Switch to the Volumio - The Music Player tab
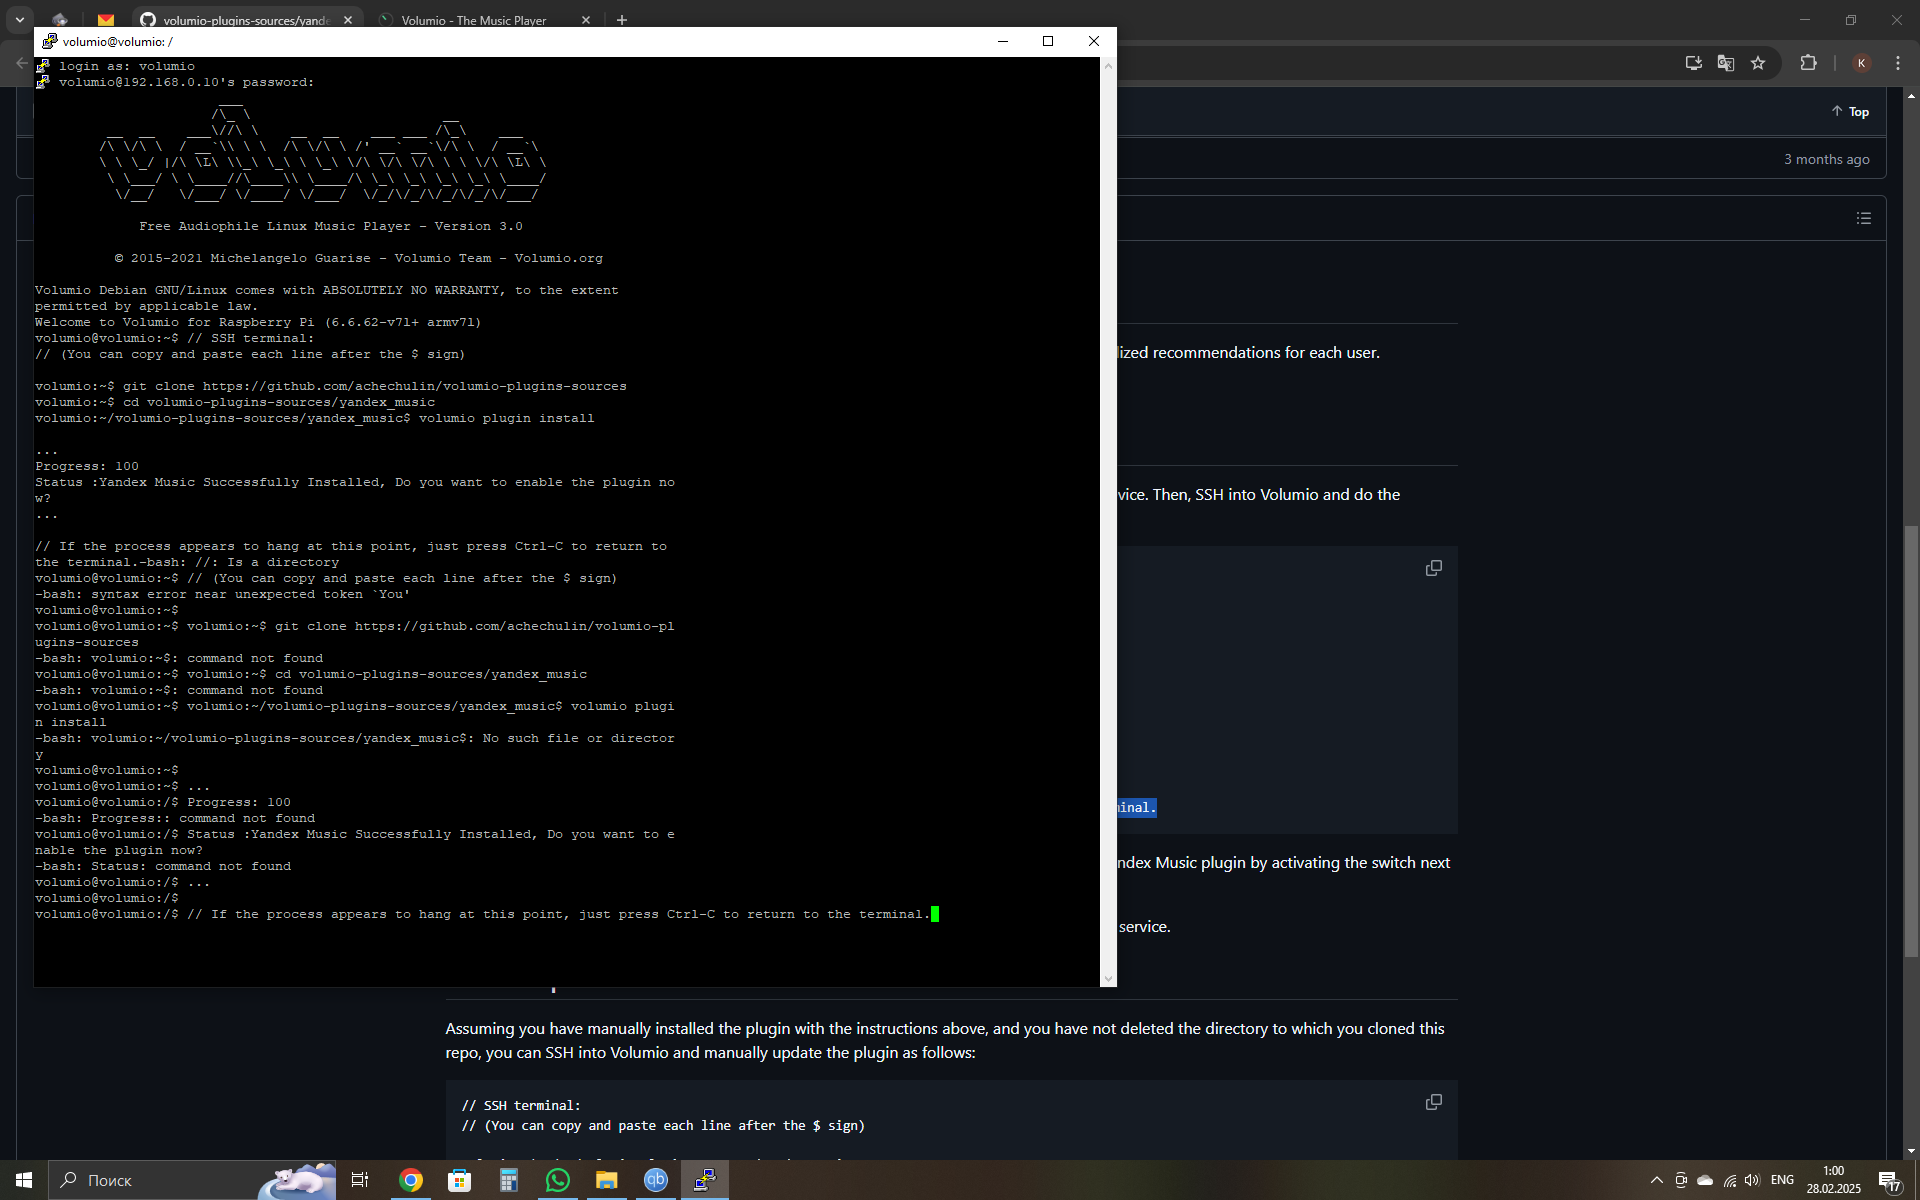The width and height of the screenshot is (1920, 1200). [x=474, y=20]
